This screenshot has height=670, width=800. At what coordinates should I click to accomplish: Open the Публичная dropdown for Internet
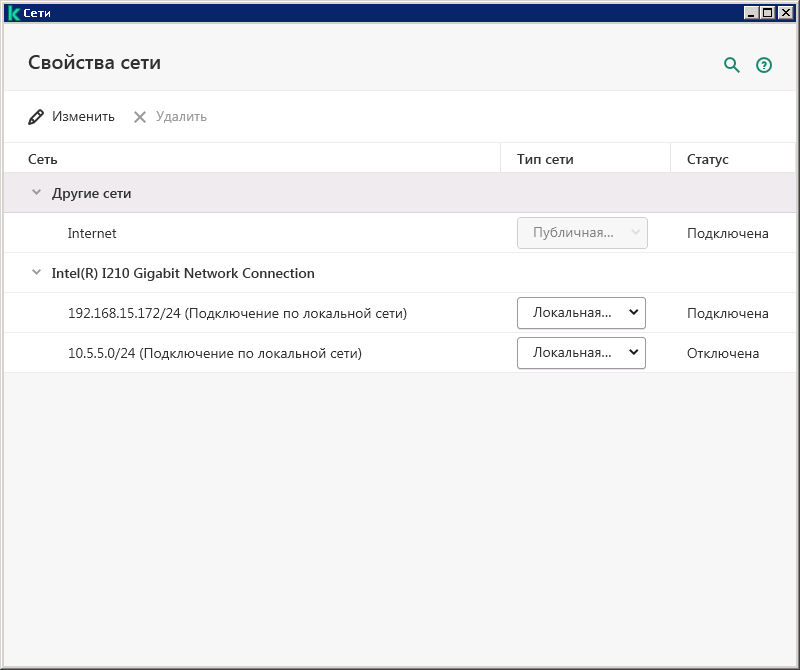point(582,233)
